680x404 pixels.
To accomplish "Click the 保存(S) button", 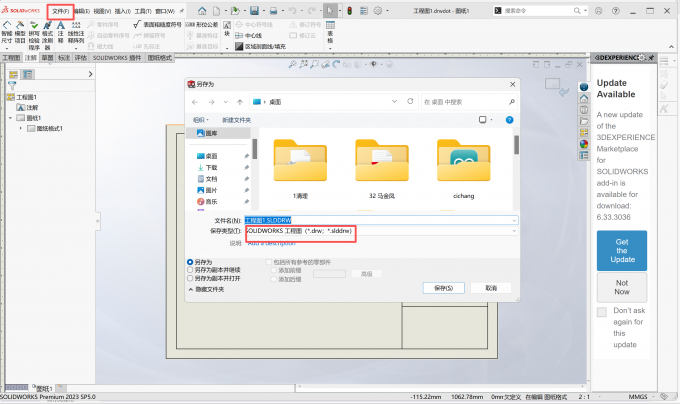I will (x=445, y=287).
